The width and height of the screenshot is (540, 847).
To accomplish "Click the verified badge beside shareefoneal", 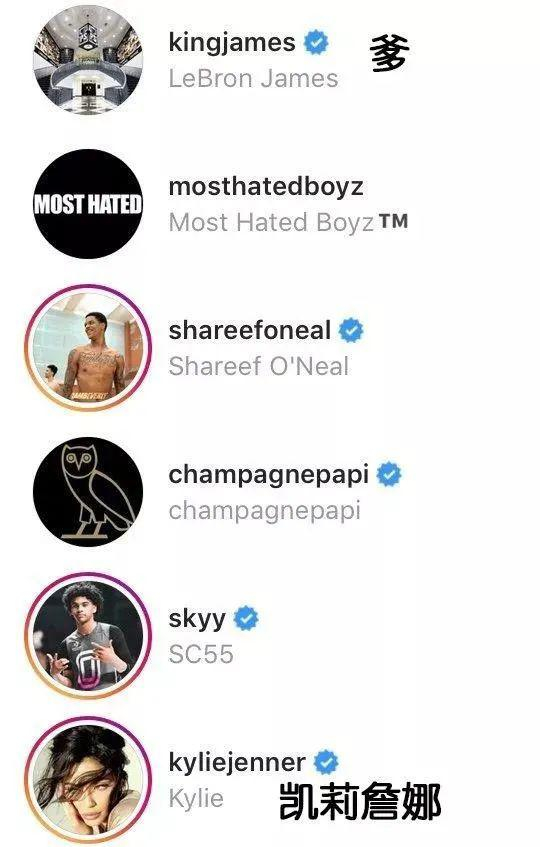I will click(351, 331).
